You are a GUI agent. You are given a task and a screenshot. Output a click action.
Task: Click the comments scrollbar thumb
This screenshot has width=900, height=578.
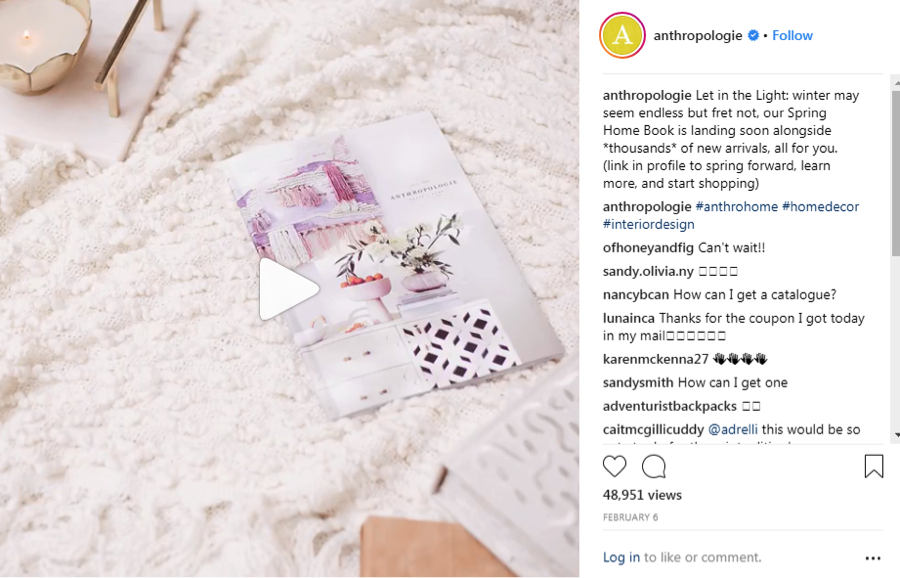tap(896, 173)
